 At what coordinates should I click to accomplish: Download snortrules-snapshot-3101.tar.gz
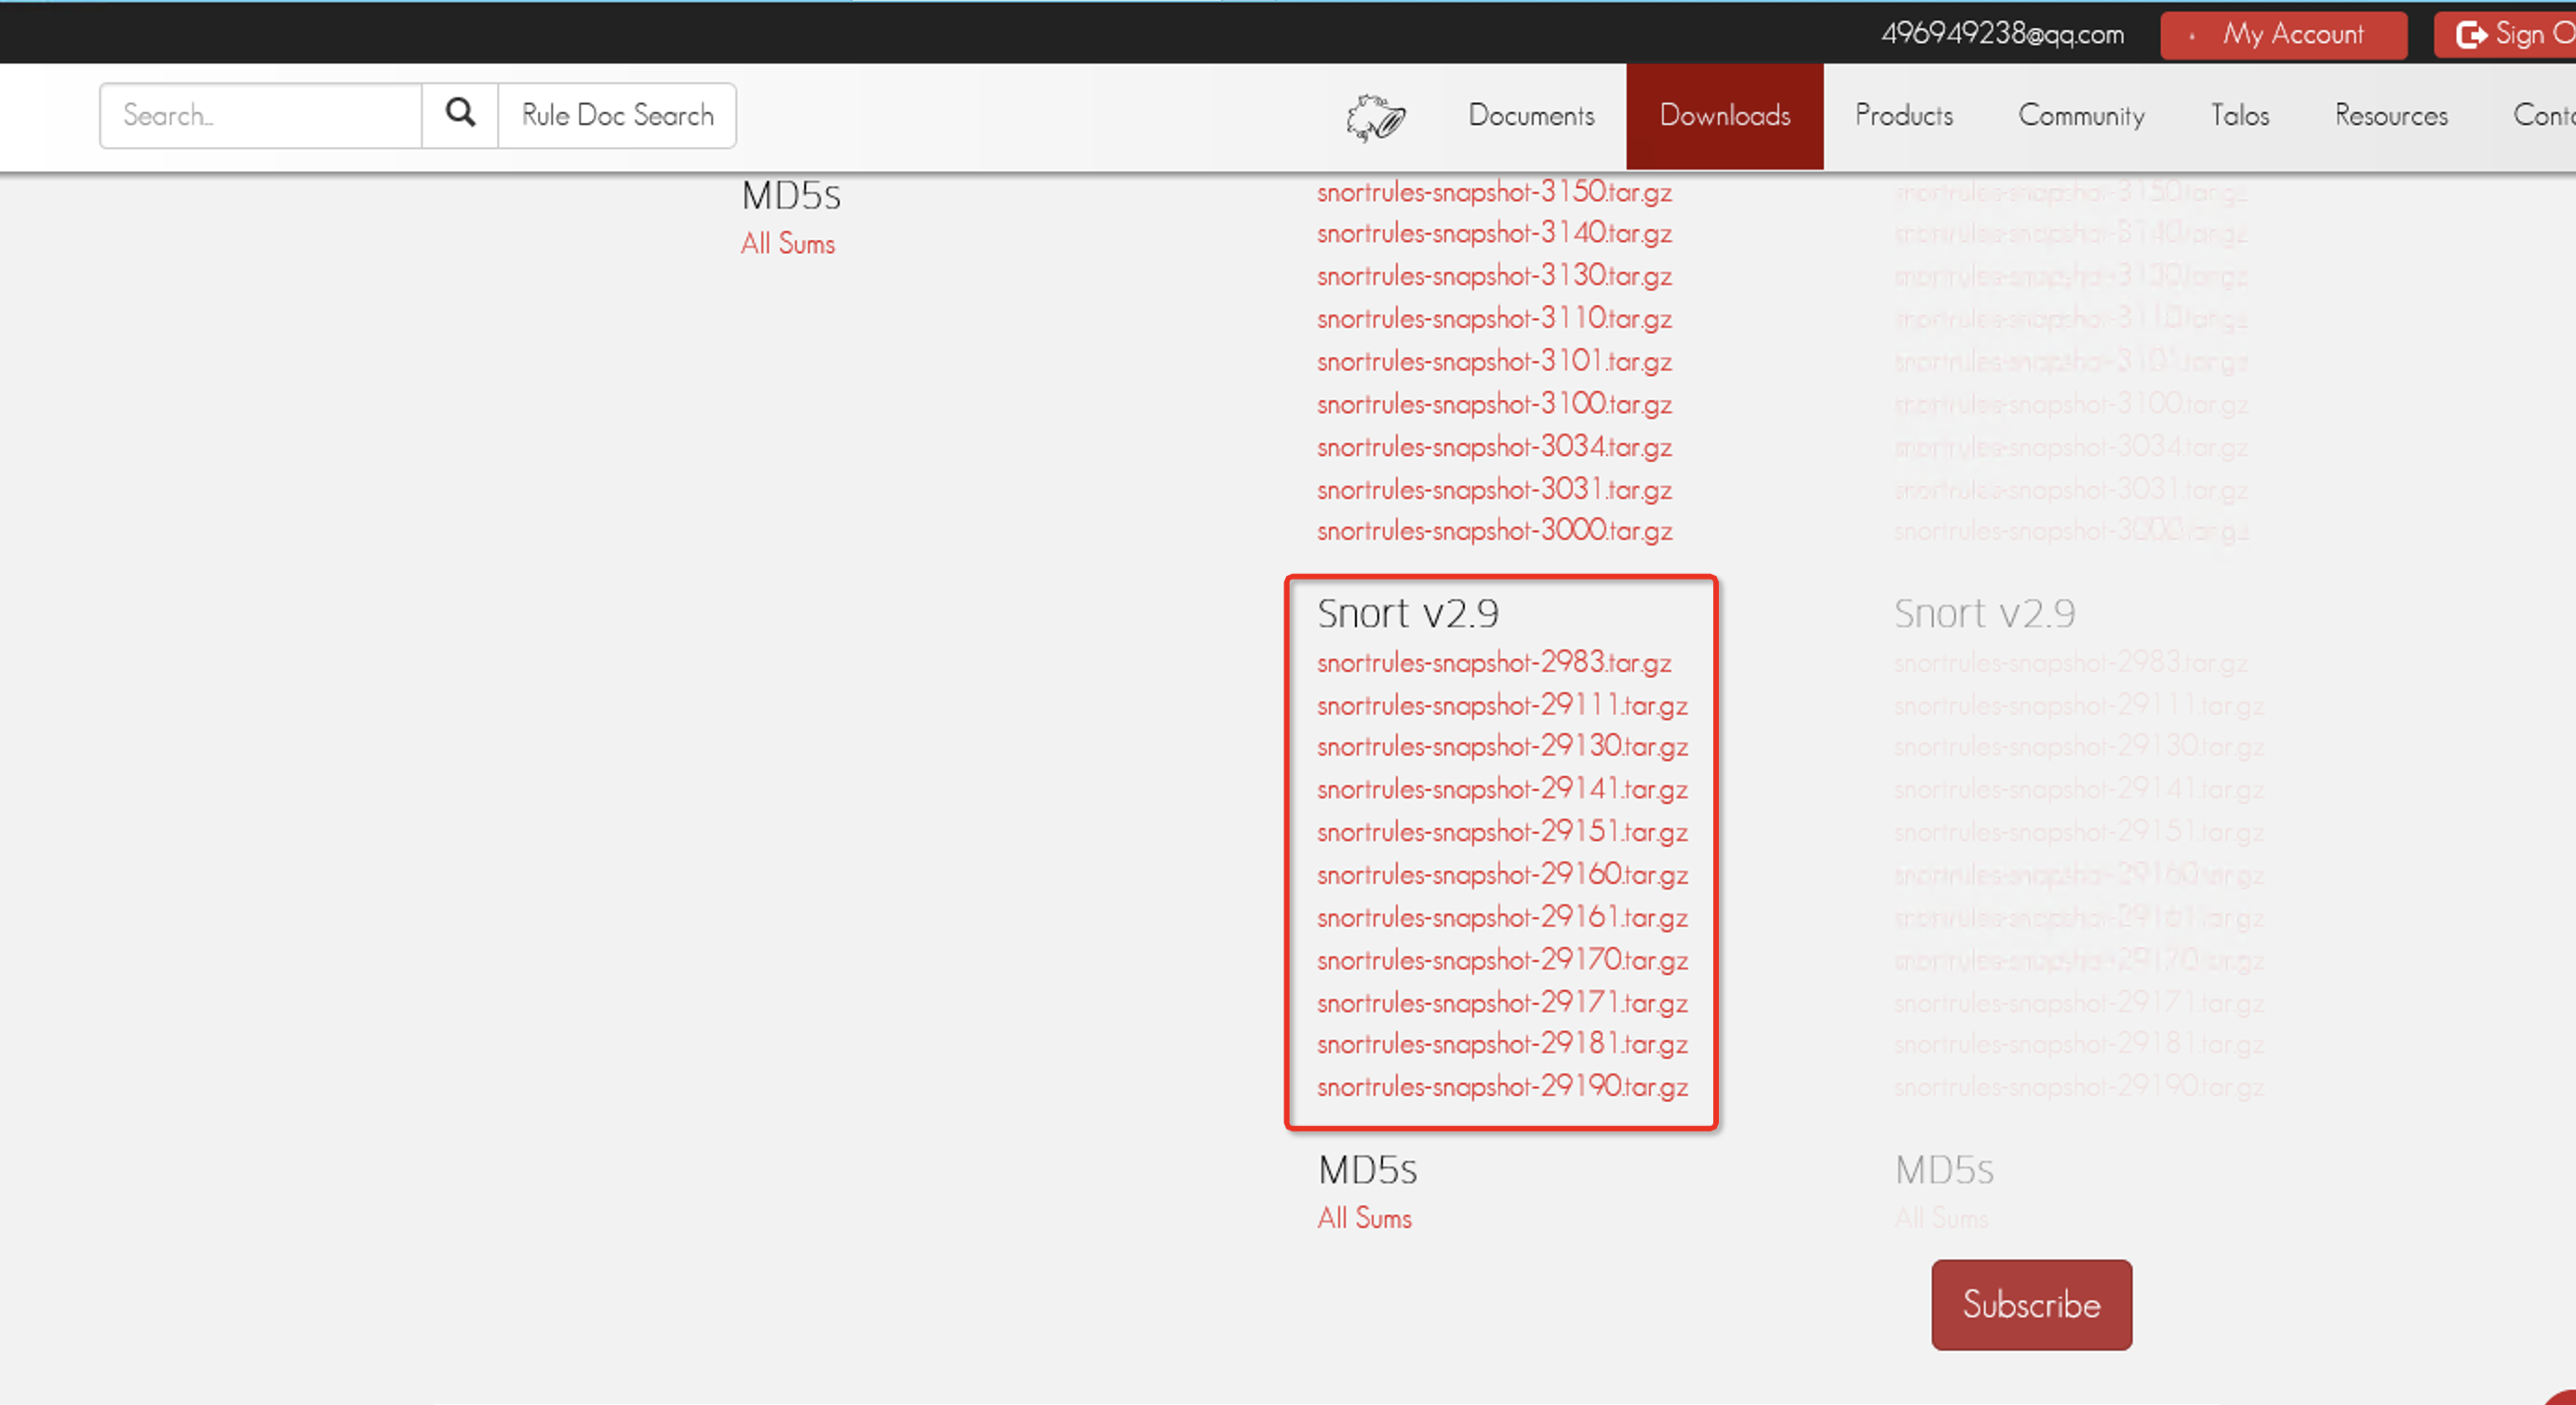point(1494,361)
